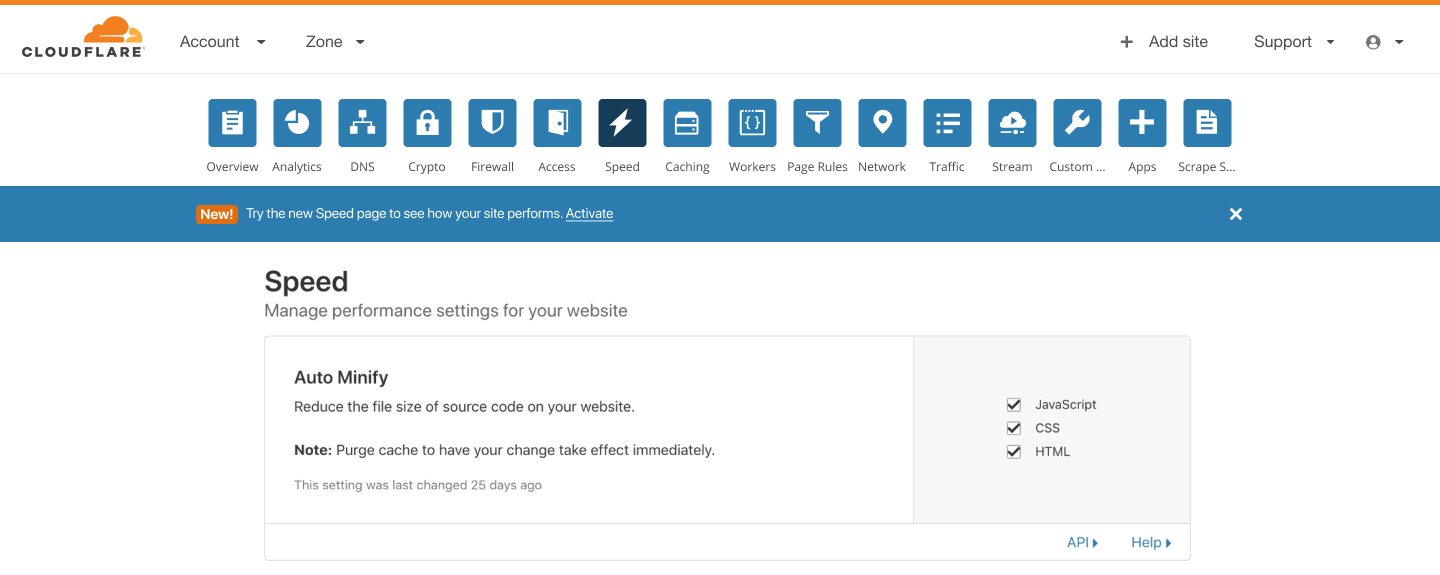Open the Apps plus icon
The height and width of the screenshot is (575, 1440).
(1142, 123)
